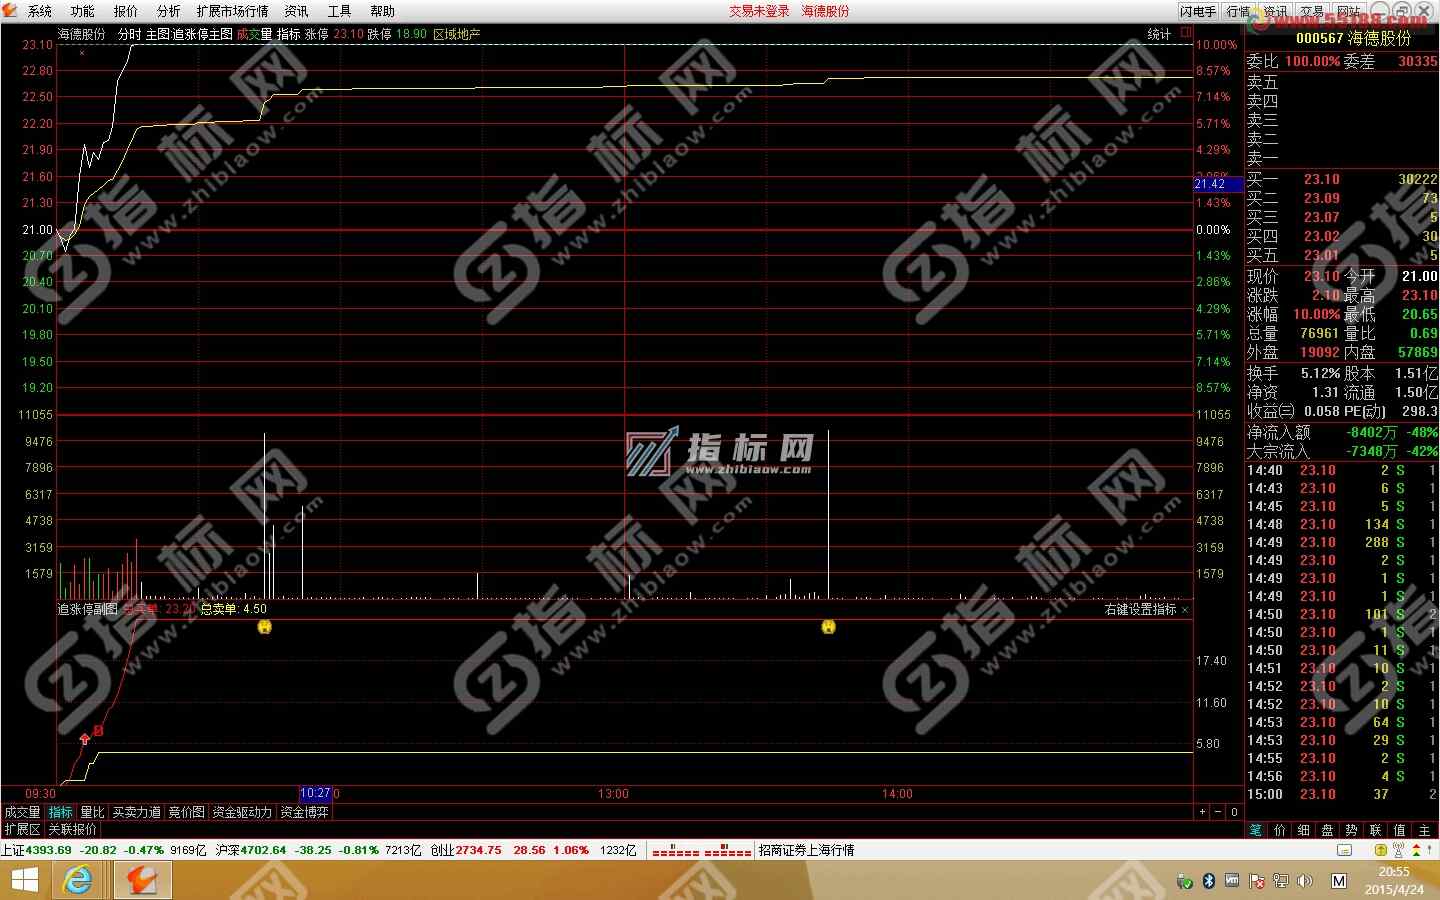
Task: Select the 价 tab in the tick panel
Action: (1280, 830)
